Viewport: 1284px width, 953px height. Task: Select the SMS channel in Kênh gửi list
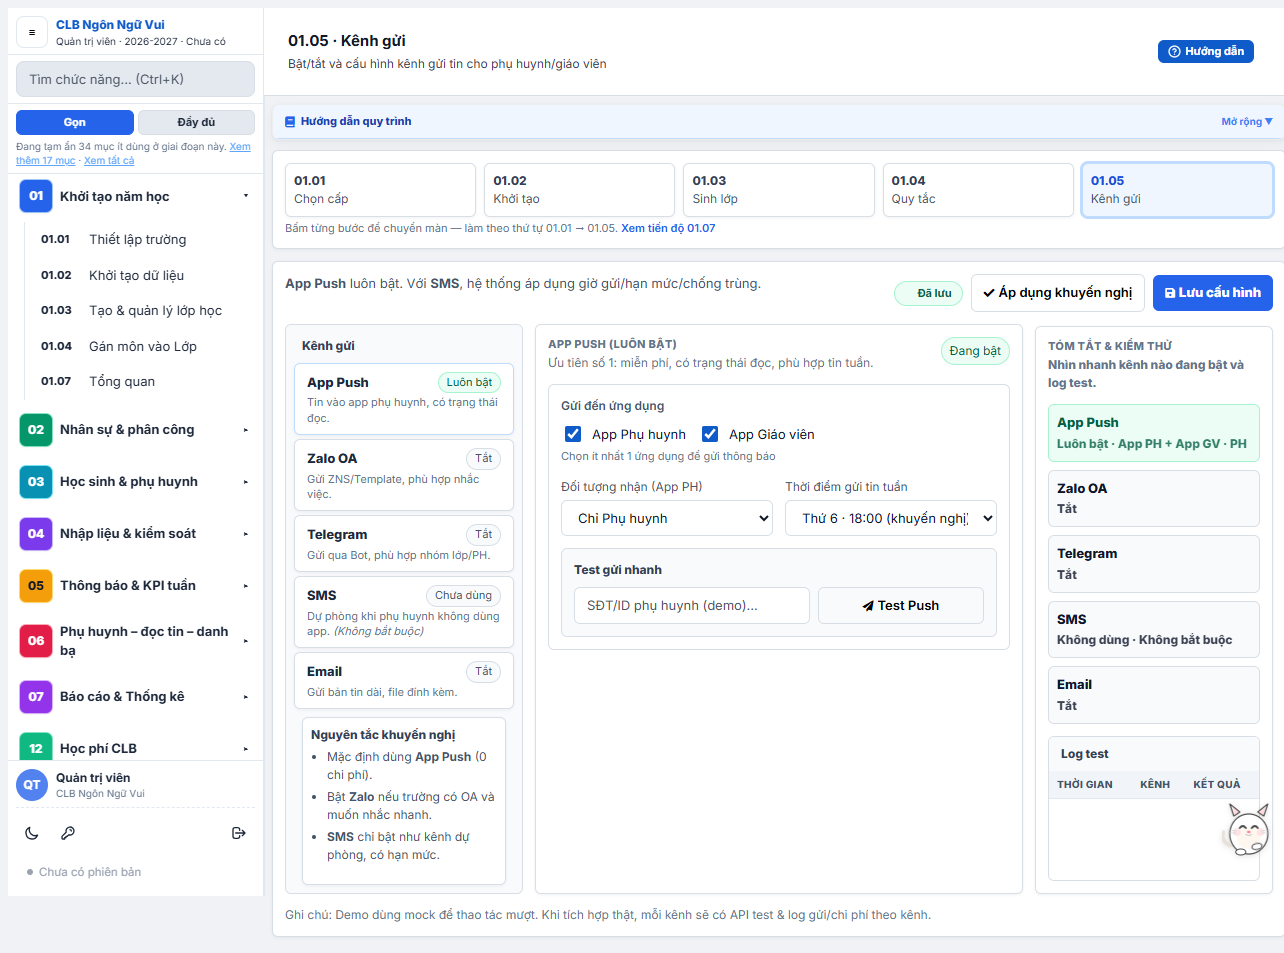click(404, 612)
